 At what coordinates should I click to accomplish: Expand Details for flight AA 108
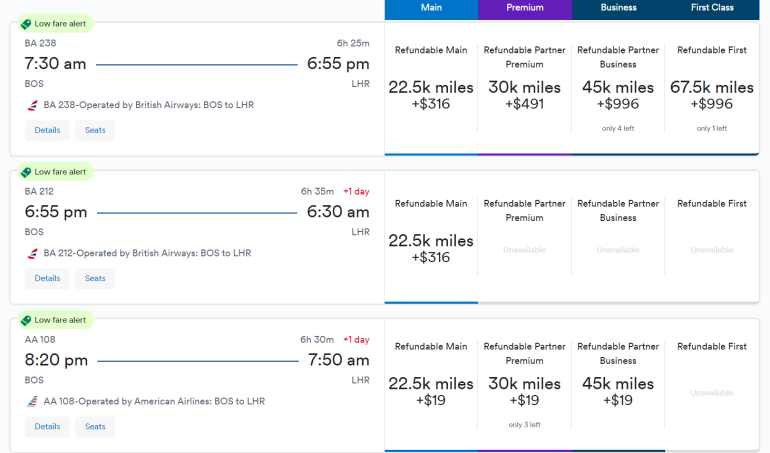[47, 426]
